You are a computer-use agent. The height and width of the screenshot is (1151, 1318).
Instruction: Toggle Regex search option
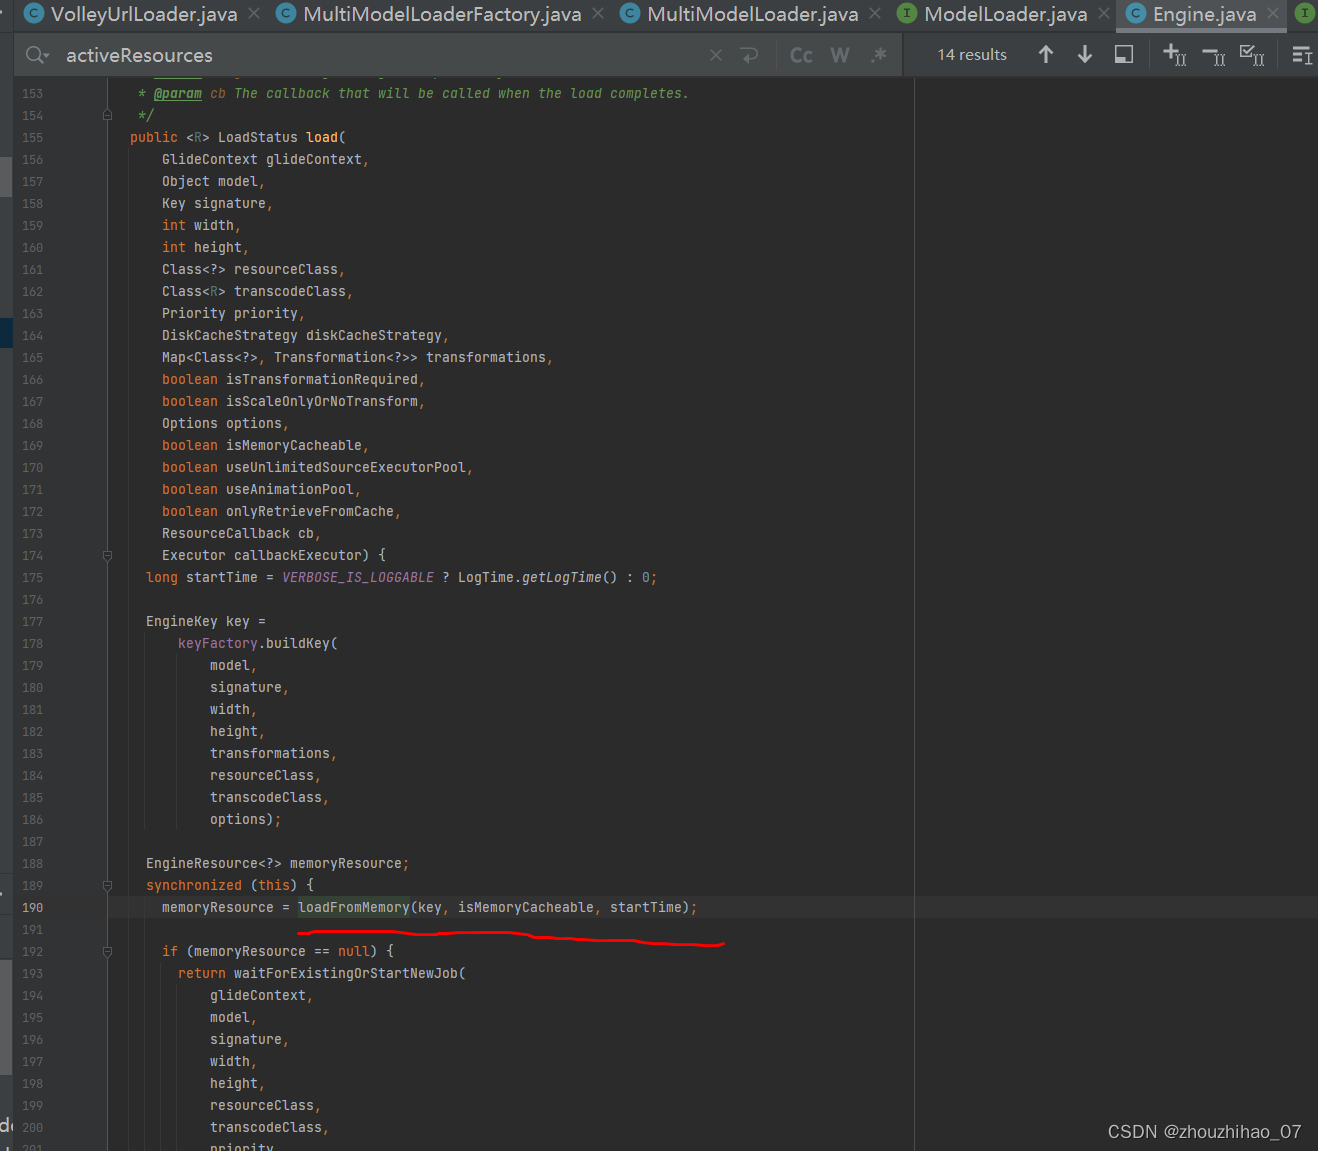879,55
